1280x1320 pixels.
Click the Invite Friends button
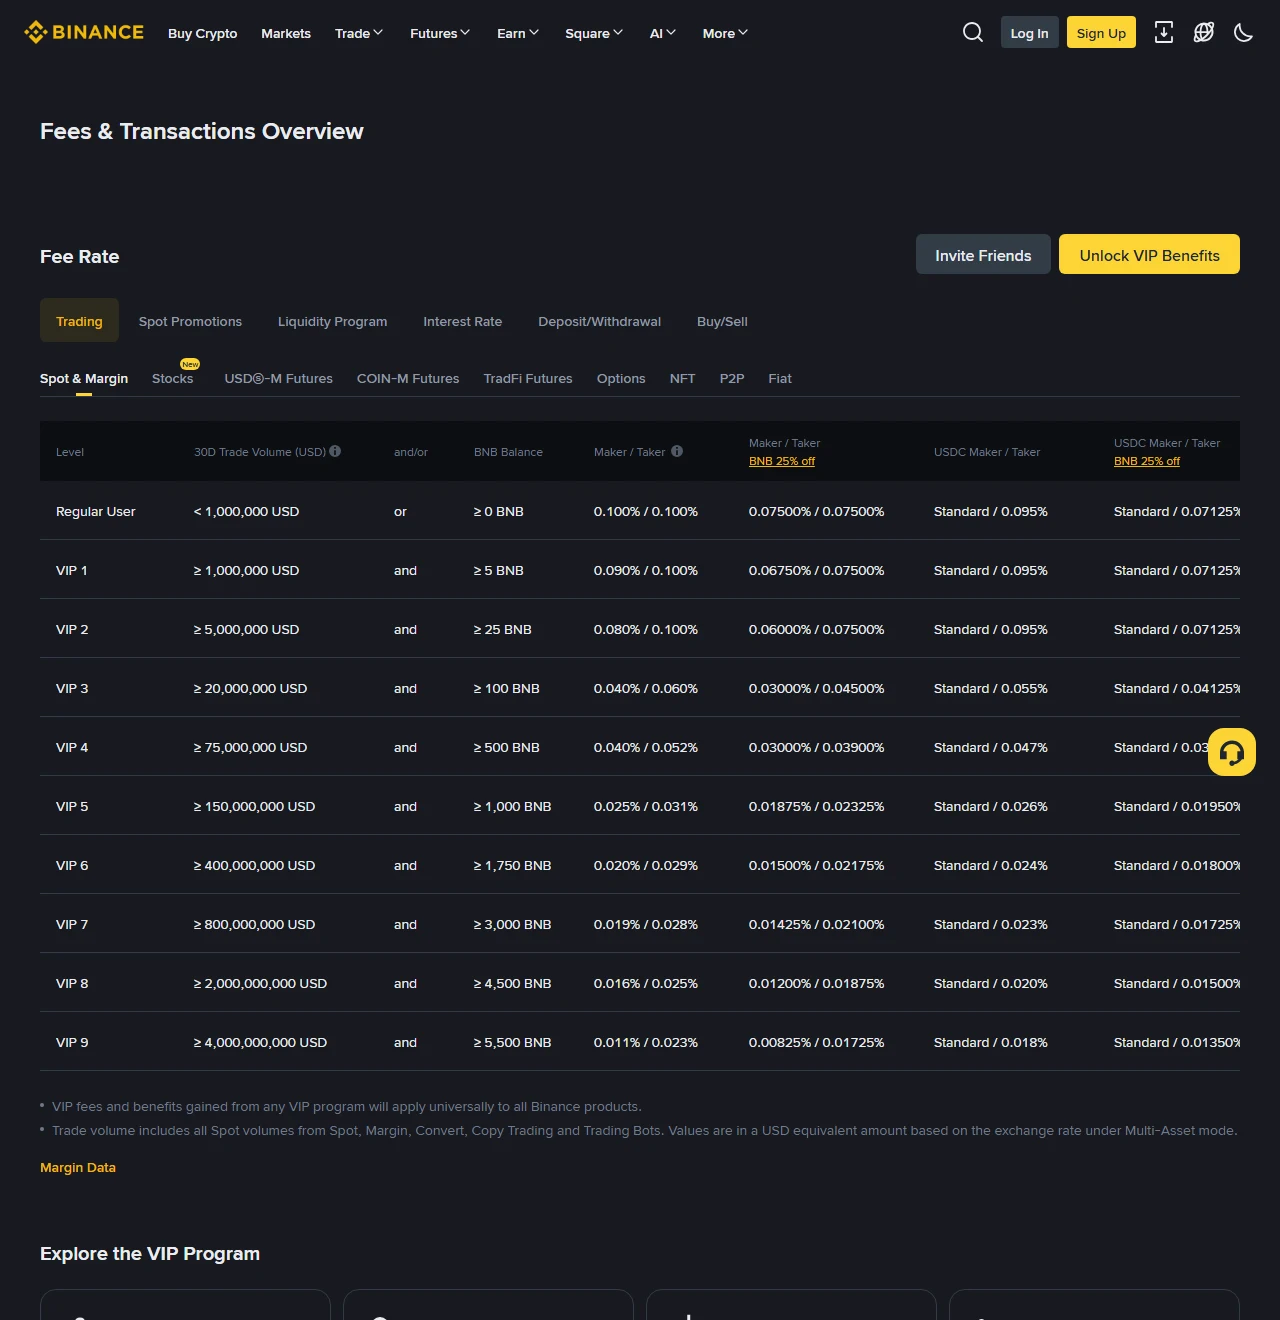point(983,254)
